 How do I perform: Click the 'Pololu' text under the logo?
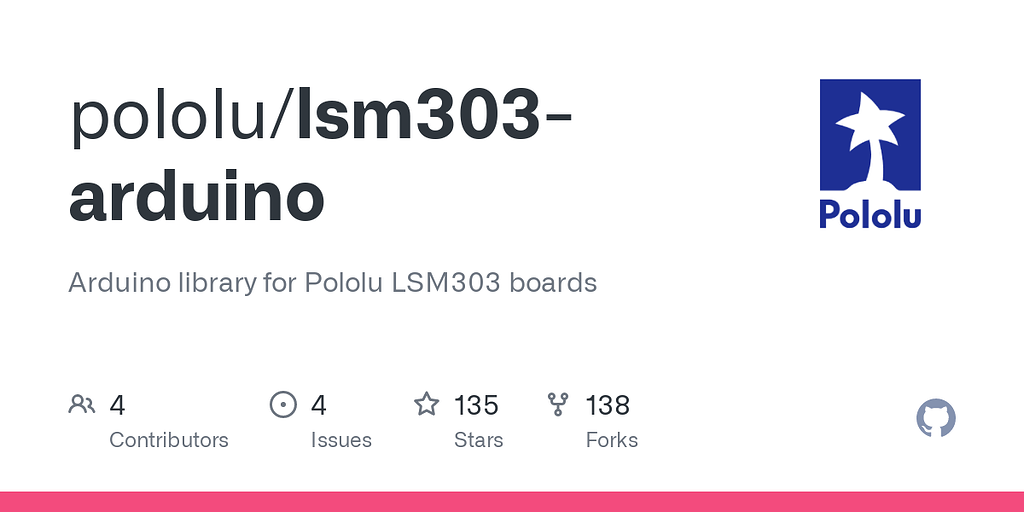[x=870, y=214]
